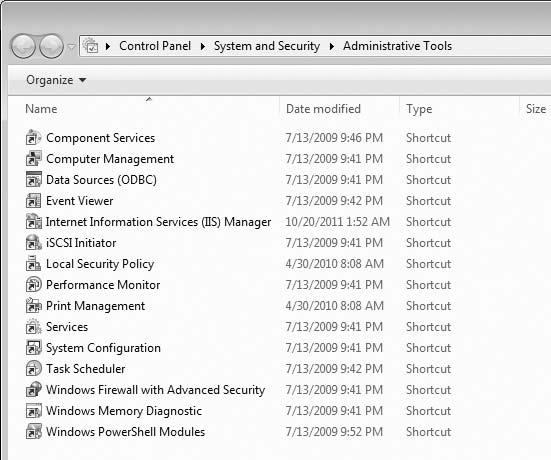Select the Computer Management name
This screenshot has height=460, width=551.
point(110,159)
